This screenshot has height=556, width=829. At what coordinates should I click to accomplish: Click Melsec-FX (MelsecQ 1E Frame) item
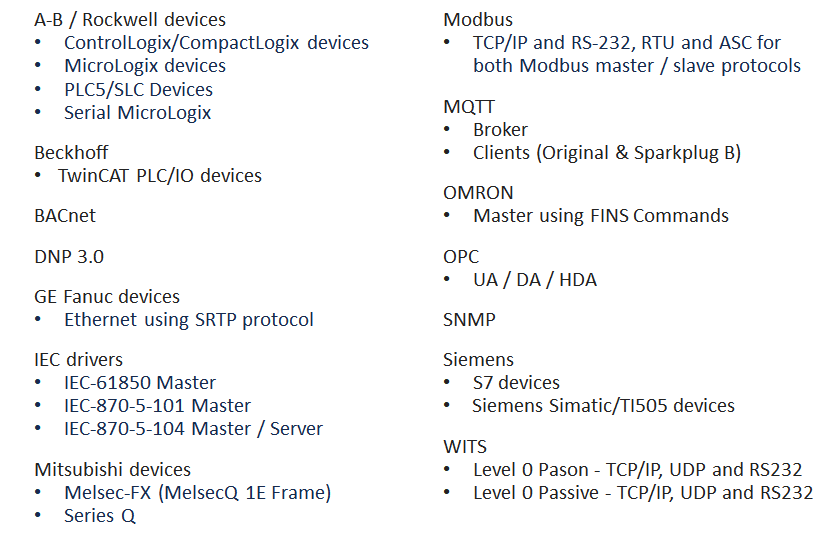[197, 492]
